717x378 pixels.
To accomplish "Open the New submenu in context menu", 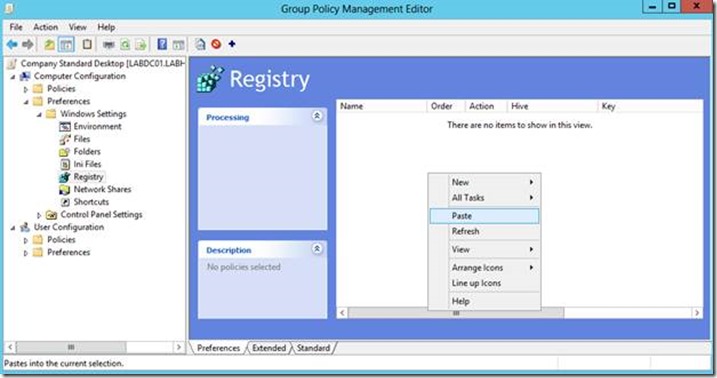I will tap(484, 182).
